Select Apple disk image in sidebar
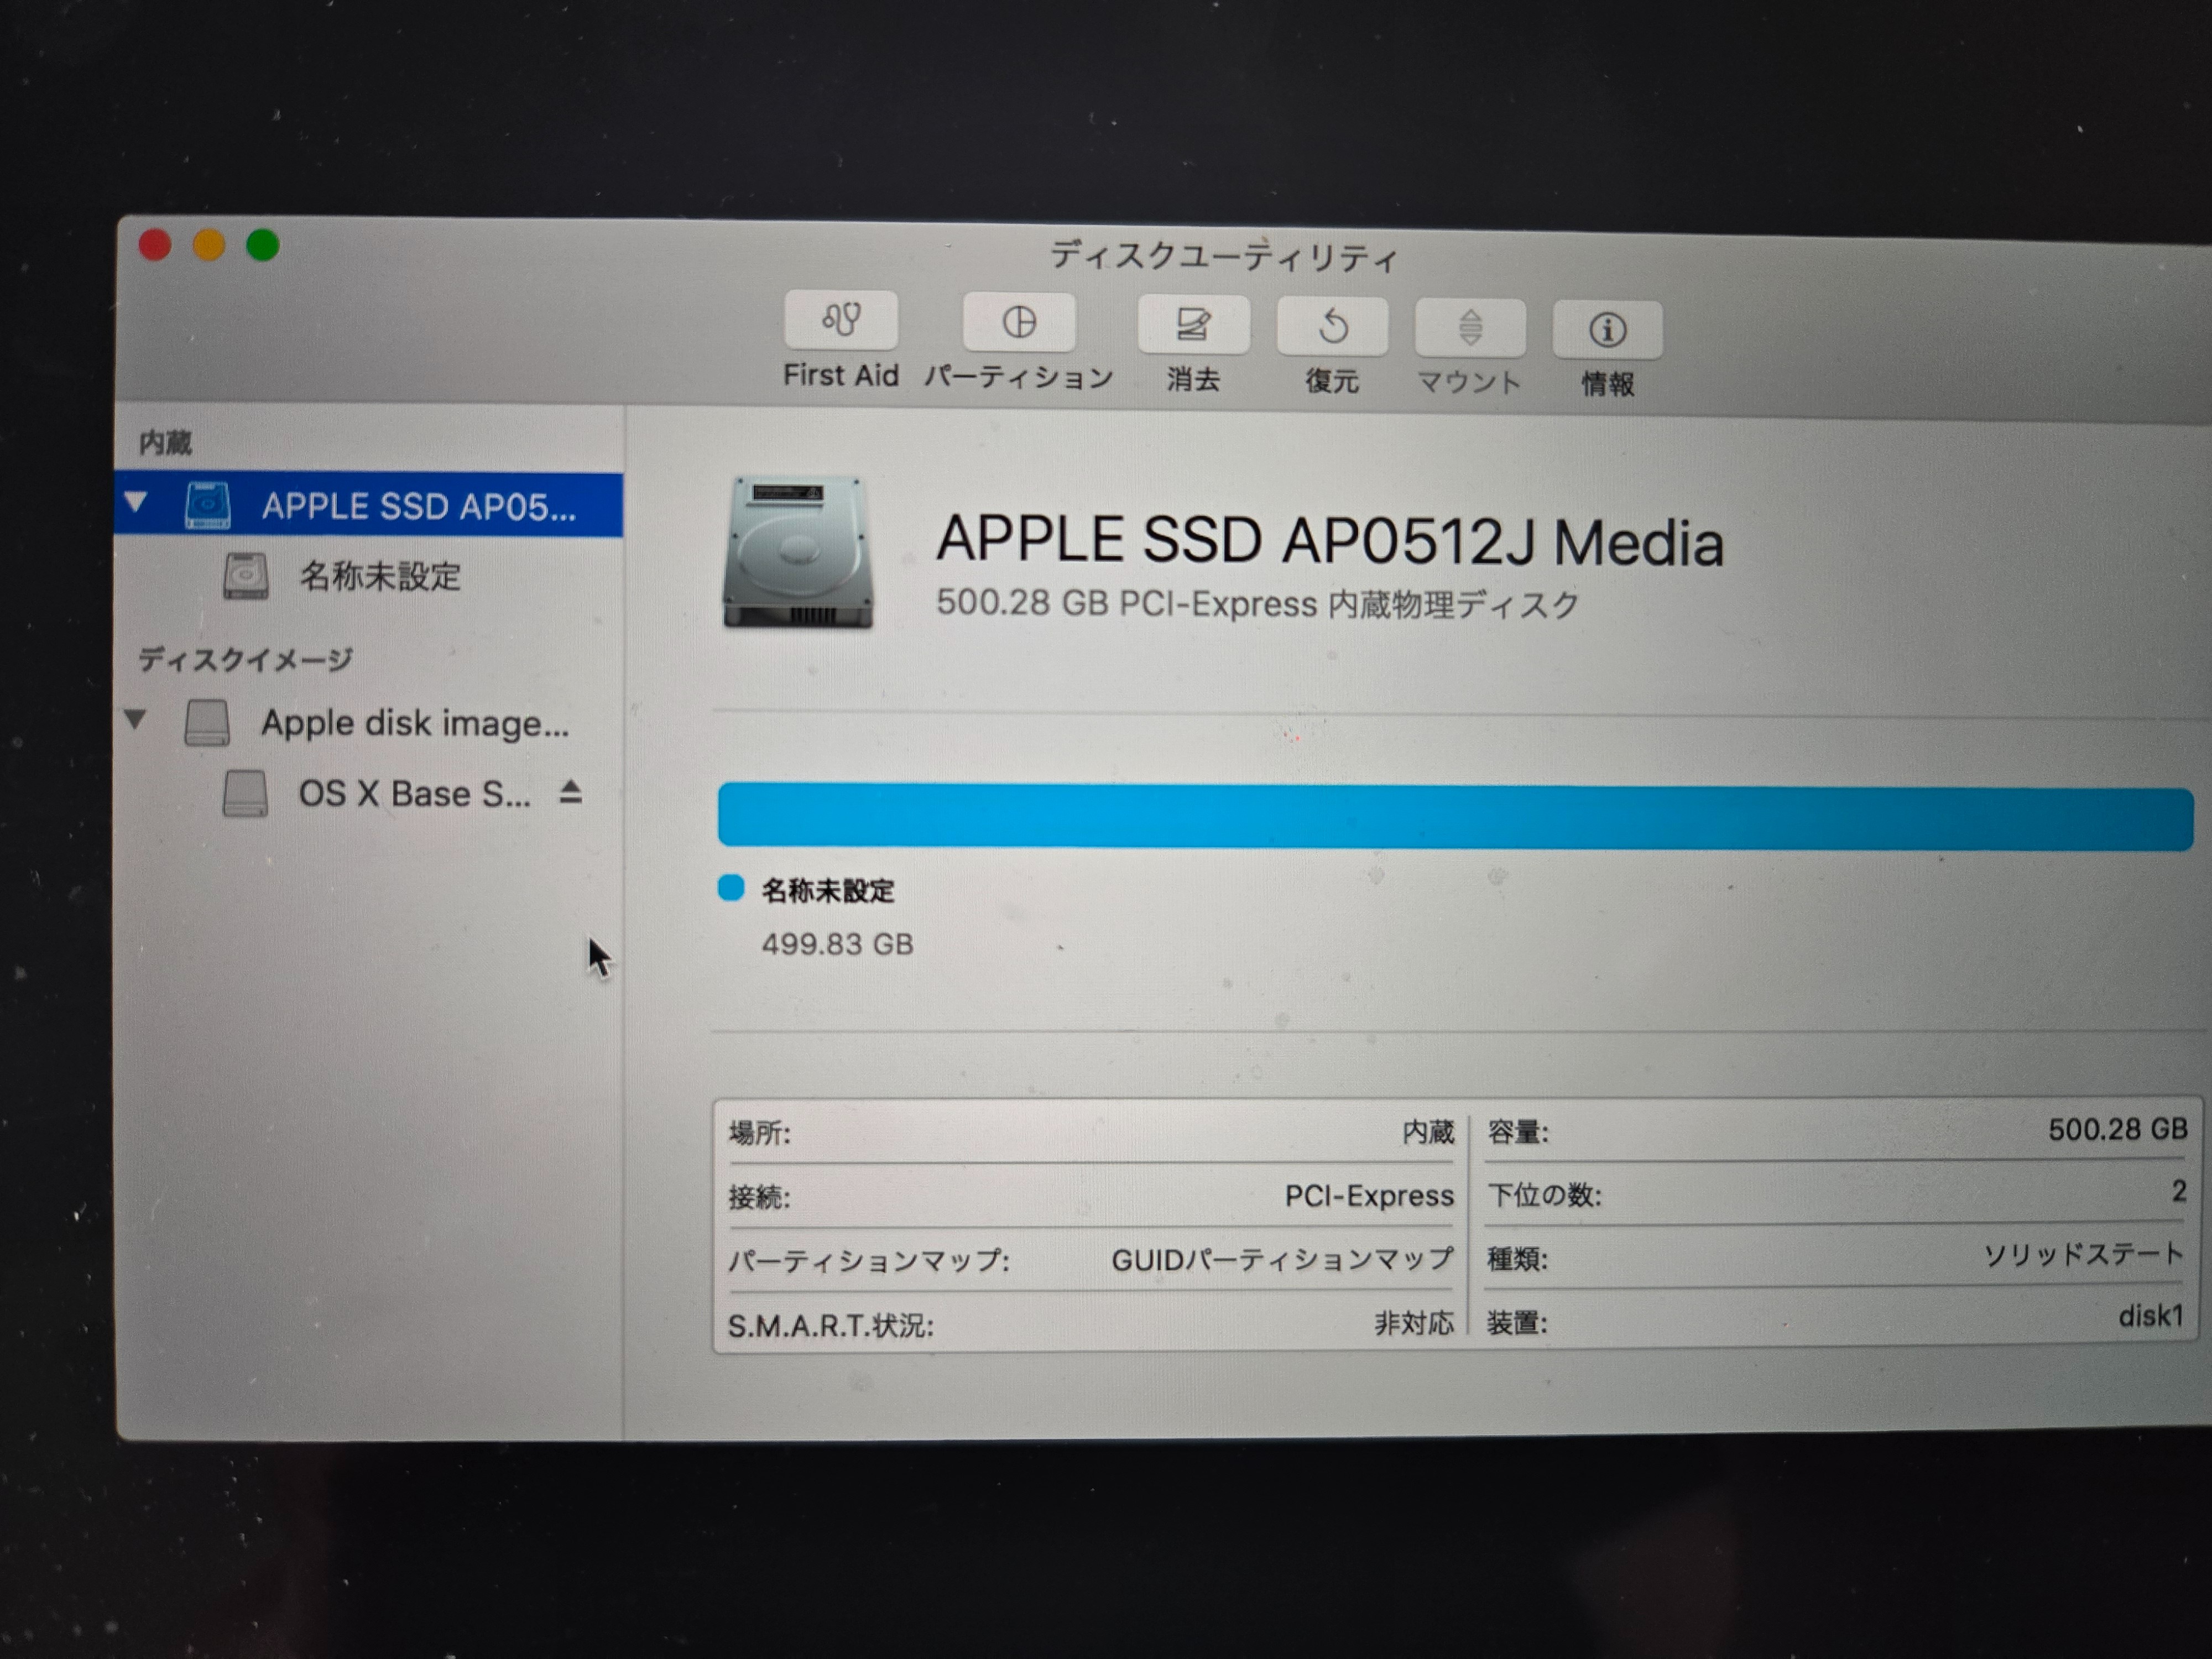This screenshot has height=1659, width=2212. coord(414,723)
